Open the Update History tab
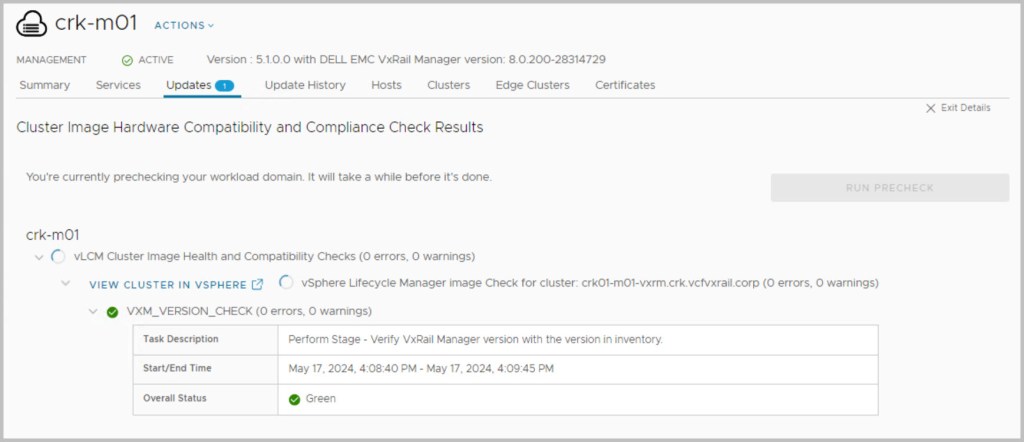The width and height of the screenshot is (1024, 442). 305,85
